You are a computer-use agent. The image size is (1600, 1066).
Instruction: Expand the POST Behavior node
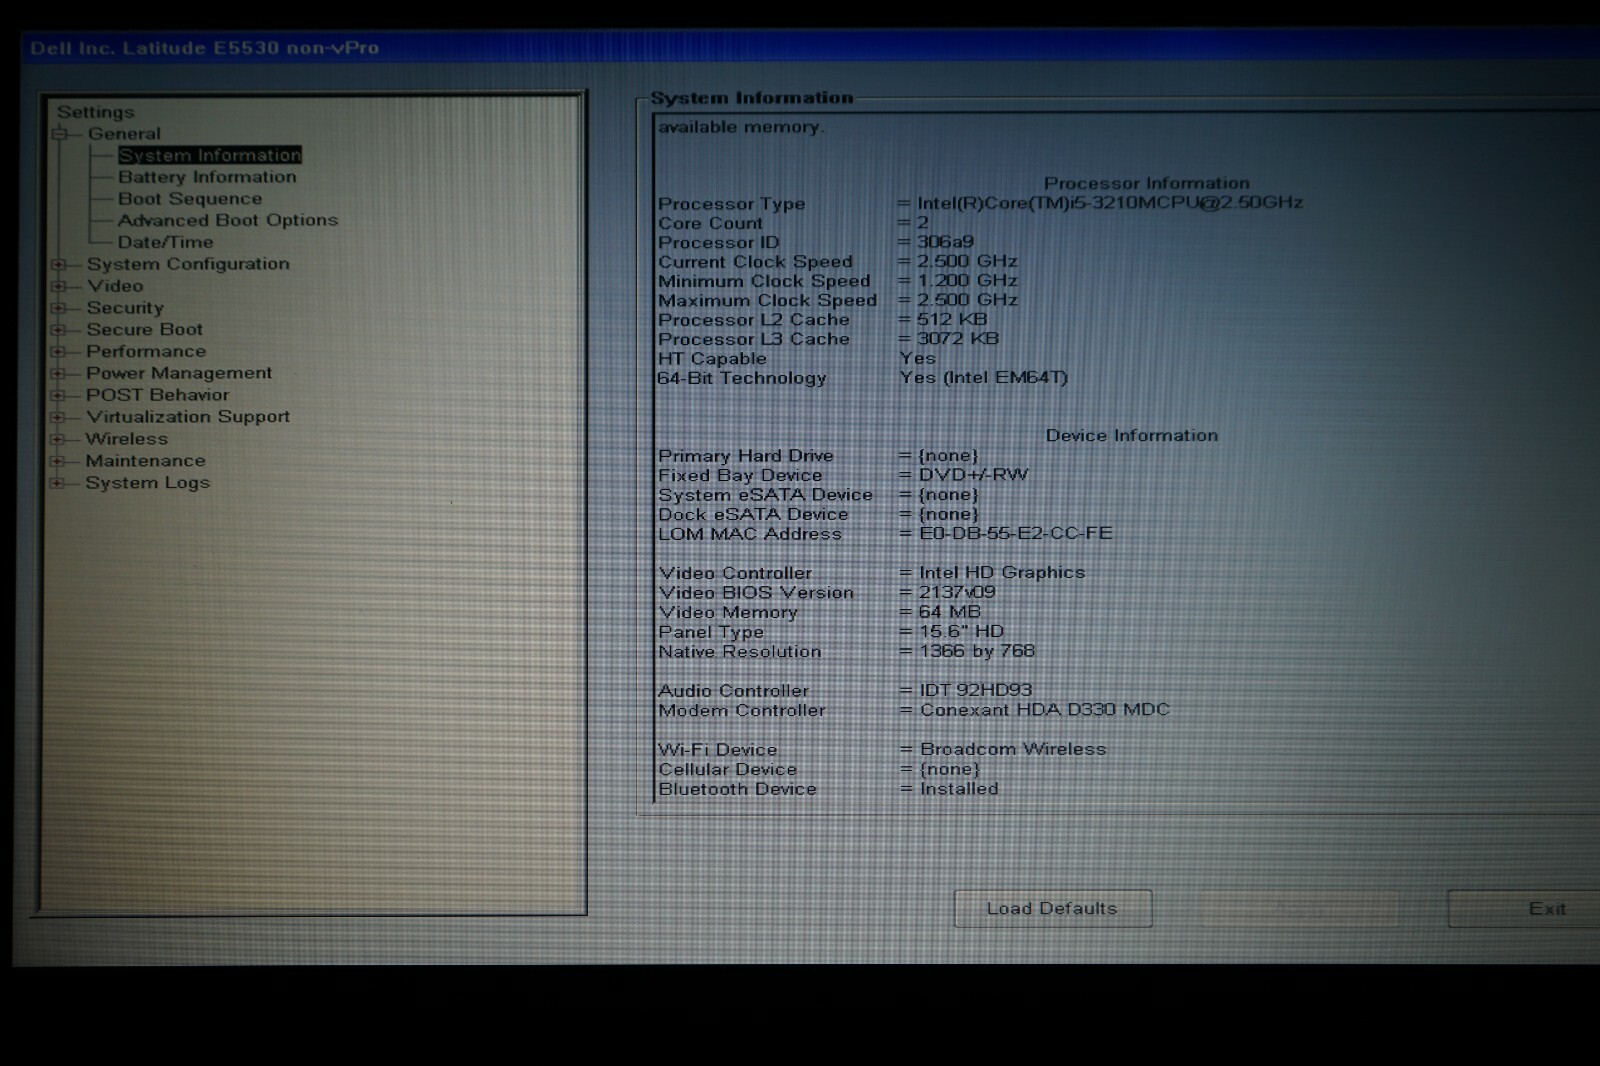tap(59, 396)
